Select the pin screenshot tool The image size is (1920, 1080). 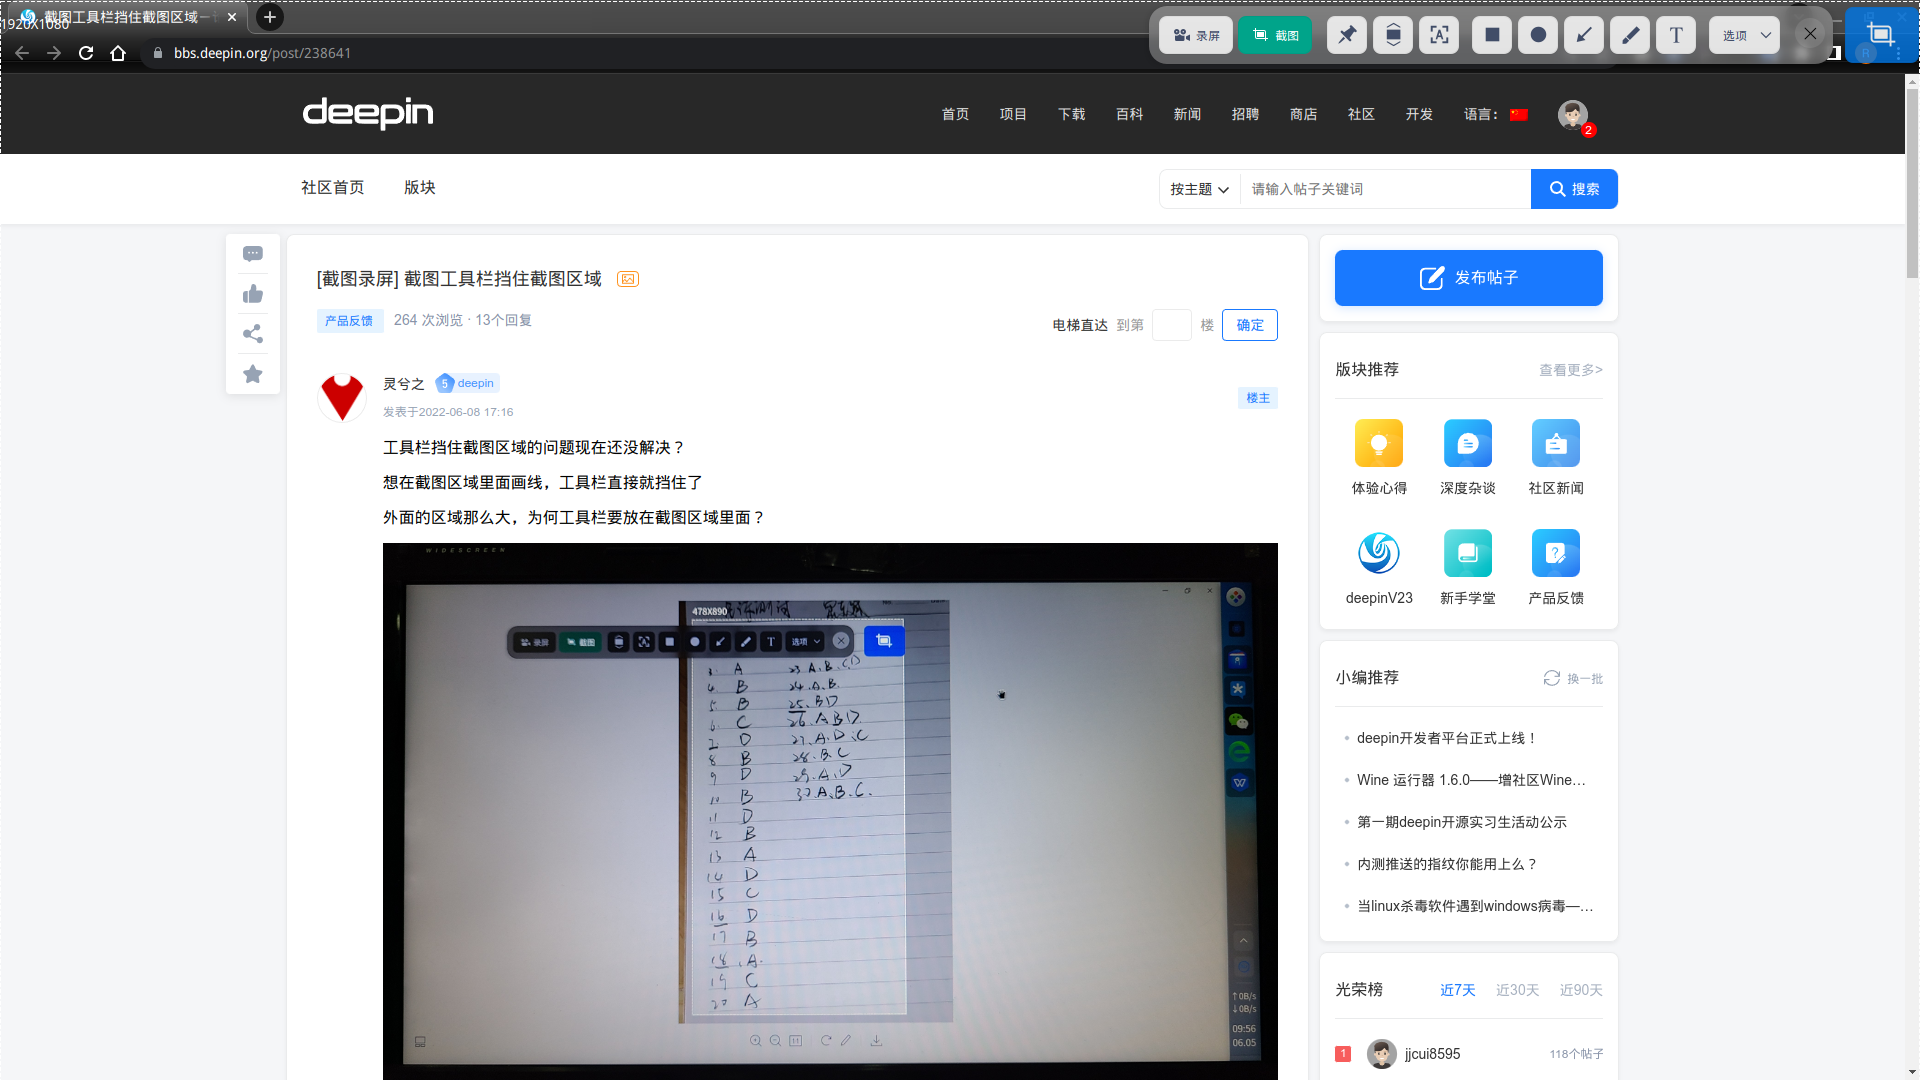(1347, 35)
